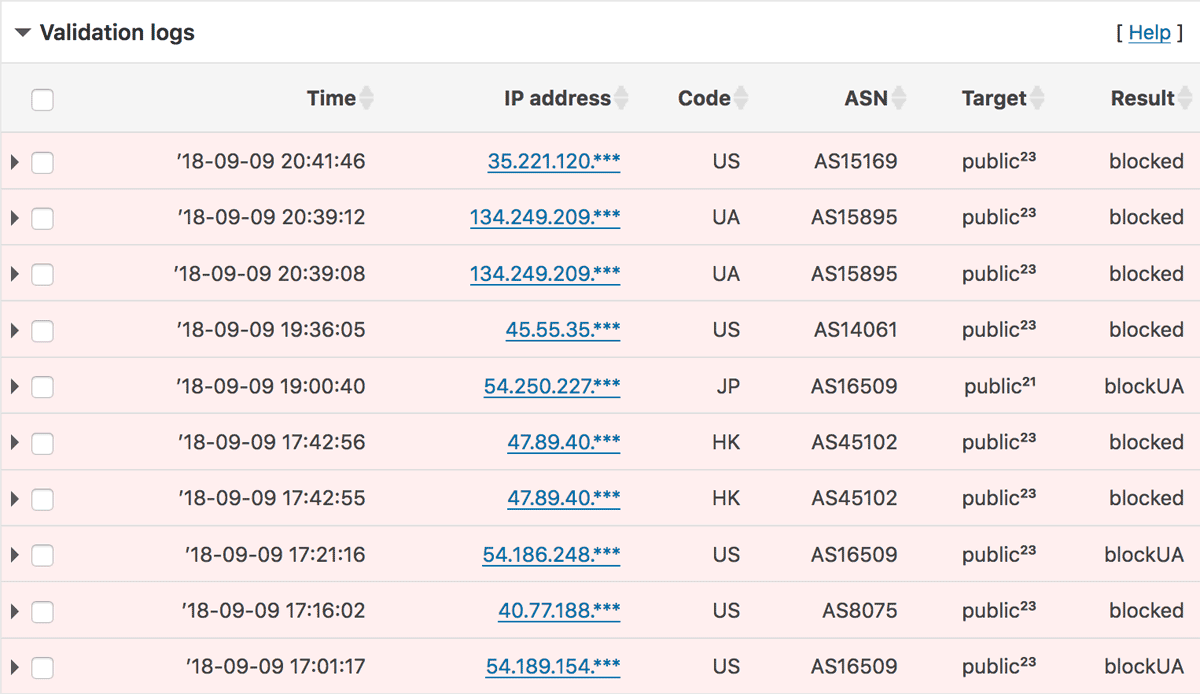Open the Help link
The height and width of the screenshot is (694, 1200).
tap(1149, 33)
